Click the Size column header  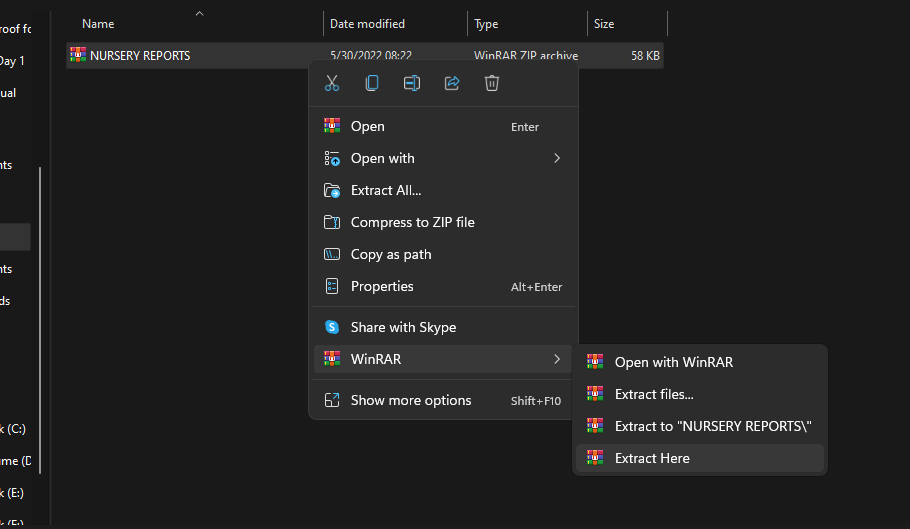click(604, 24)
